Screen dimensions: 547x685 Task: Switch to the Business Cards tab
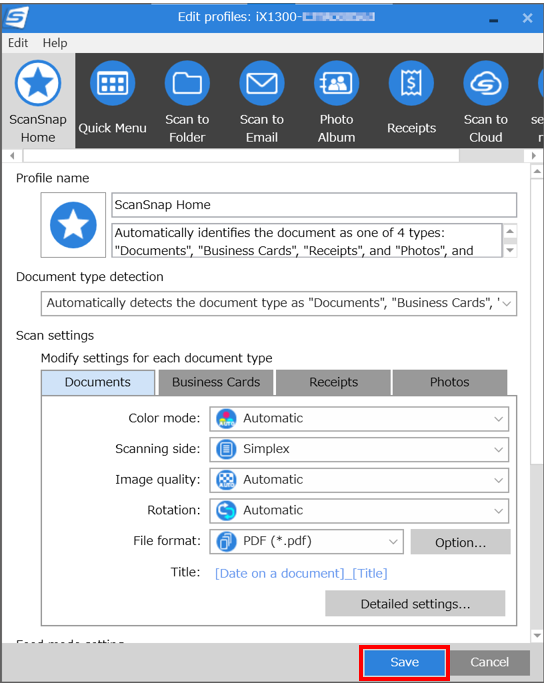coord(216,382)
